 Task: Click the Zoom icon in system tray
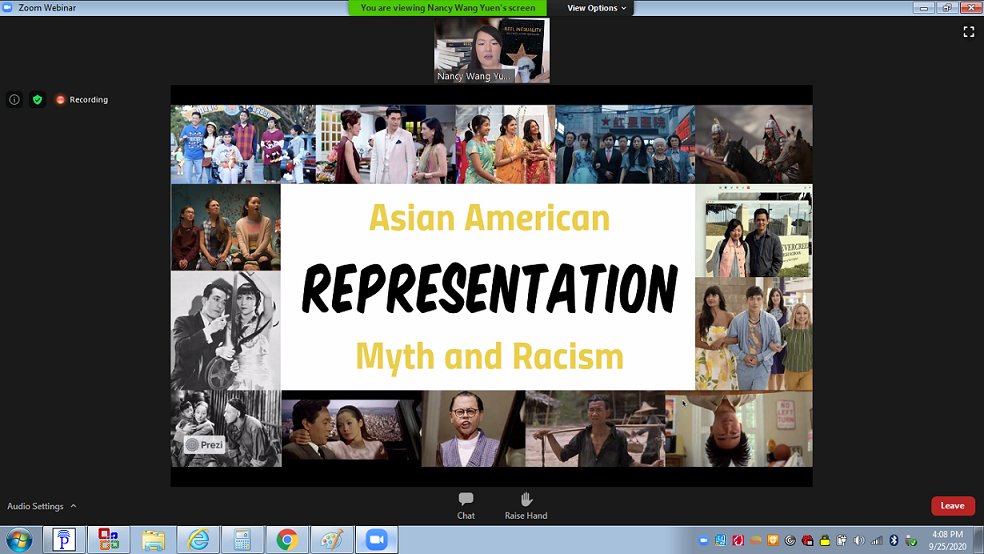[x=703, y=540]
